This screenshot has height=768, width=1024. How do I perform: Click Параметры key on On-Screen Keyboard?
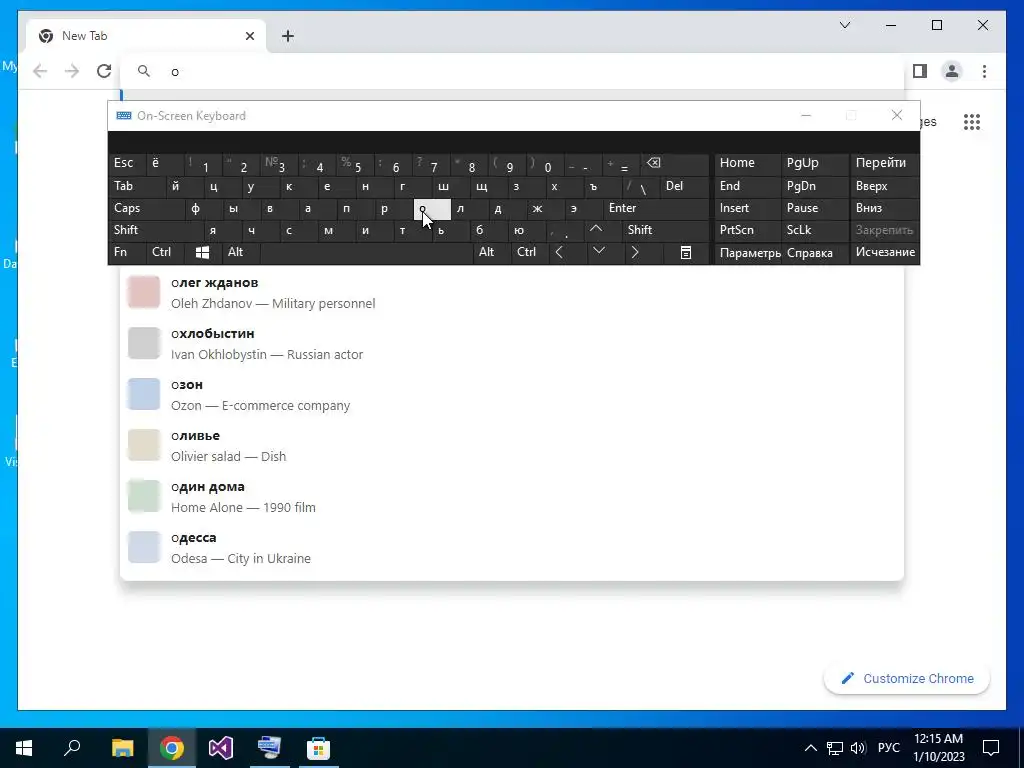click(748, 253)
